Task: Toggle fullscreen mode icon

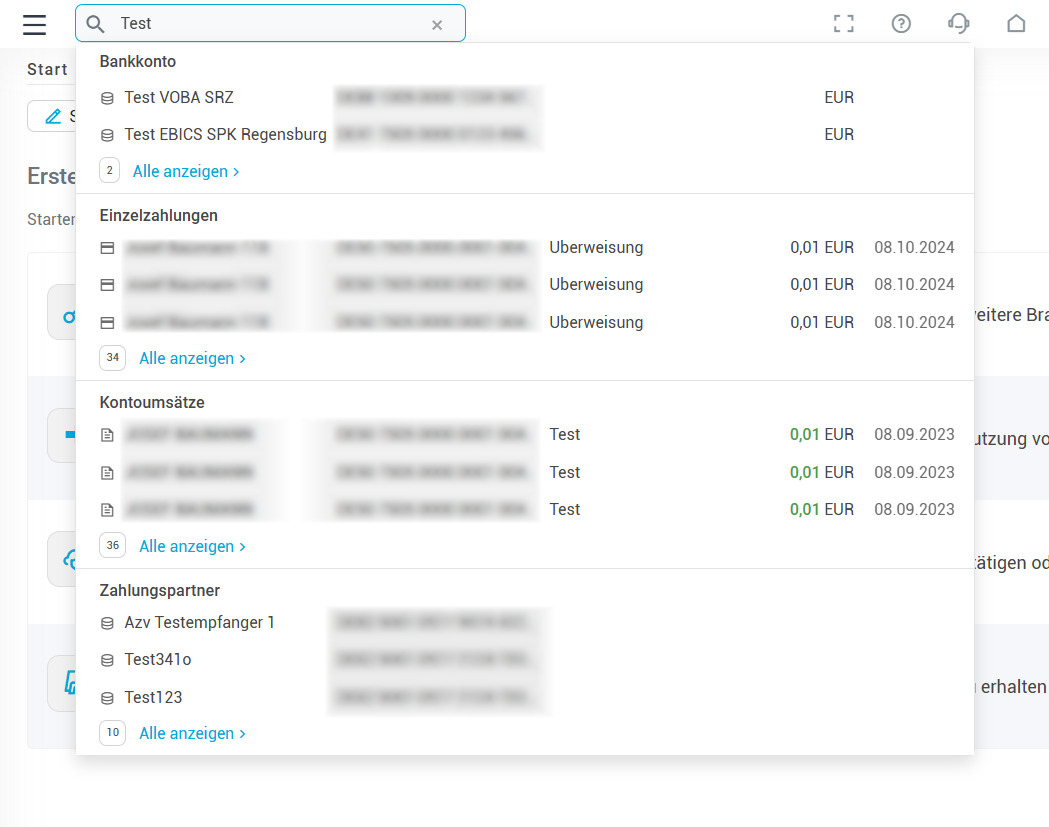Action: coord(844,24)
